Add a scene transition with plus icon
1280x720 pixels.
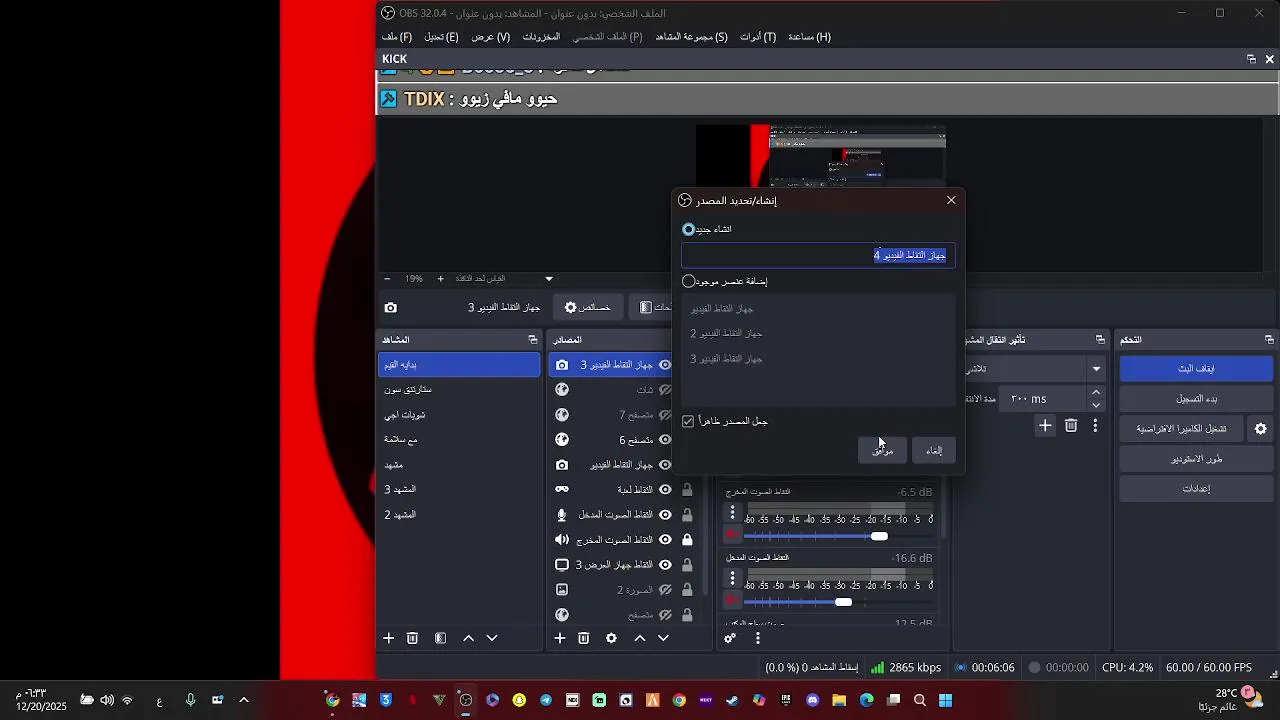click(1045, 426)
